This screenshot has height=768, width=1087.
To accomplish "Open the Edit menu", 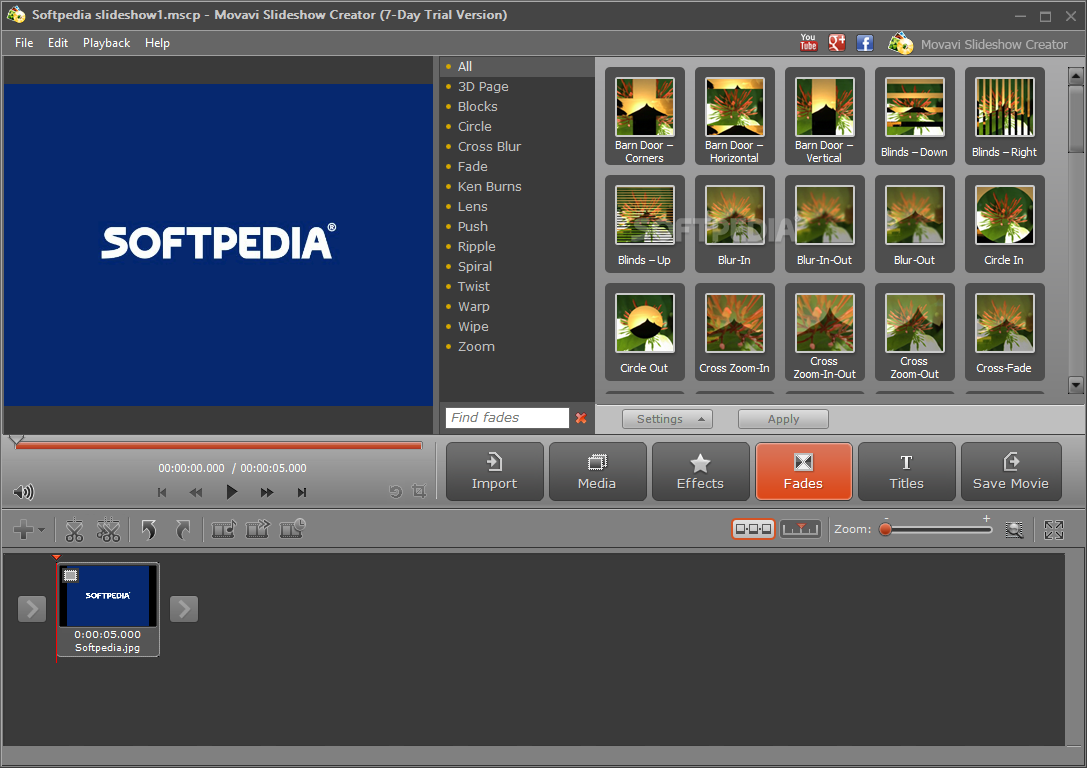I will [58, 43].
